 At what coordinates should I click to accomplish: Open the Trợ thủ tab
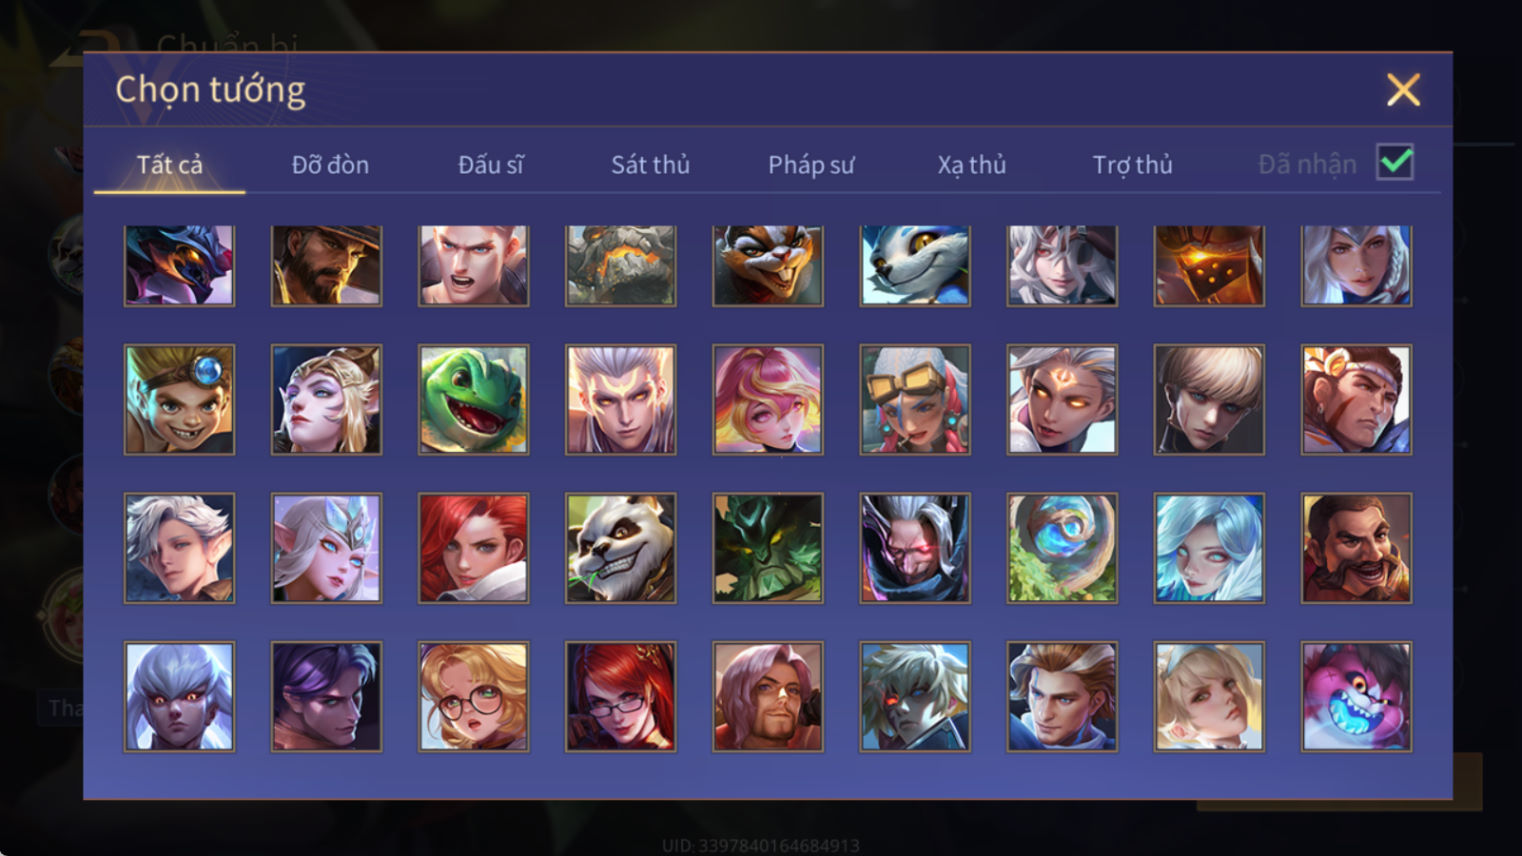[x=1132, y=165]
